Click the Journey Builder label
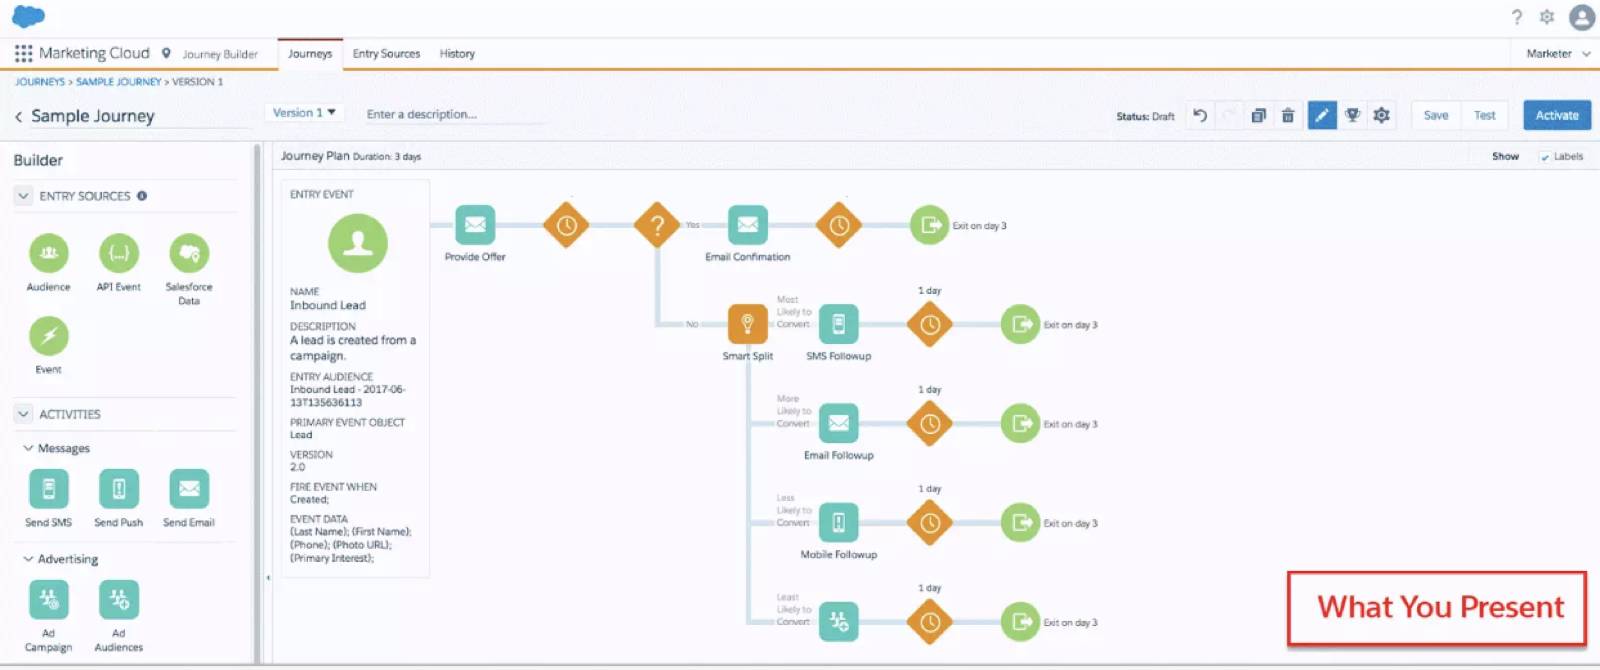Screen dimensions: 1600x670 point(220,54)
